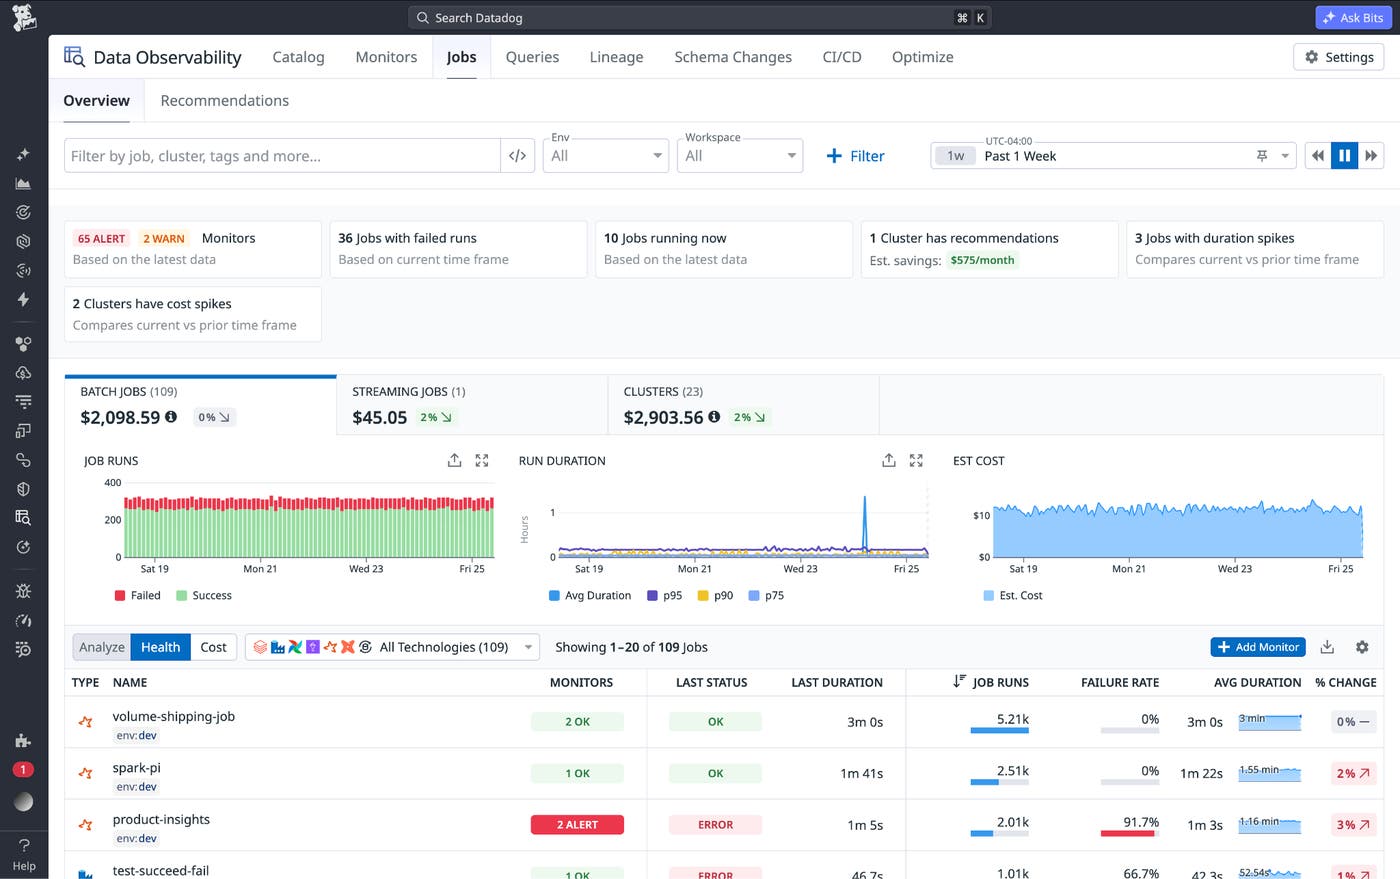This screenshot has width=1400, height=879.
Task: Step the time frame backward
Action: click(x=1318, y=156)
